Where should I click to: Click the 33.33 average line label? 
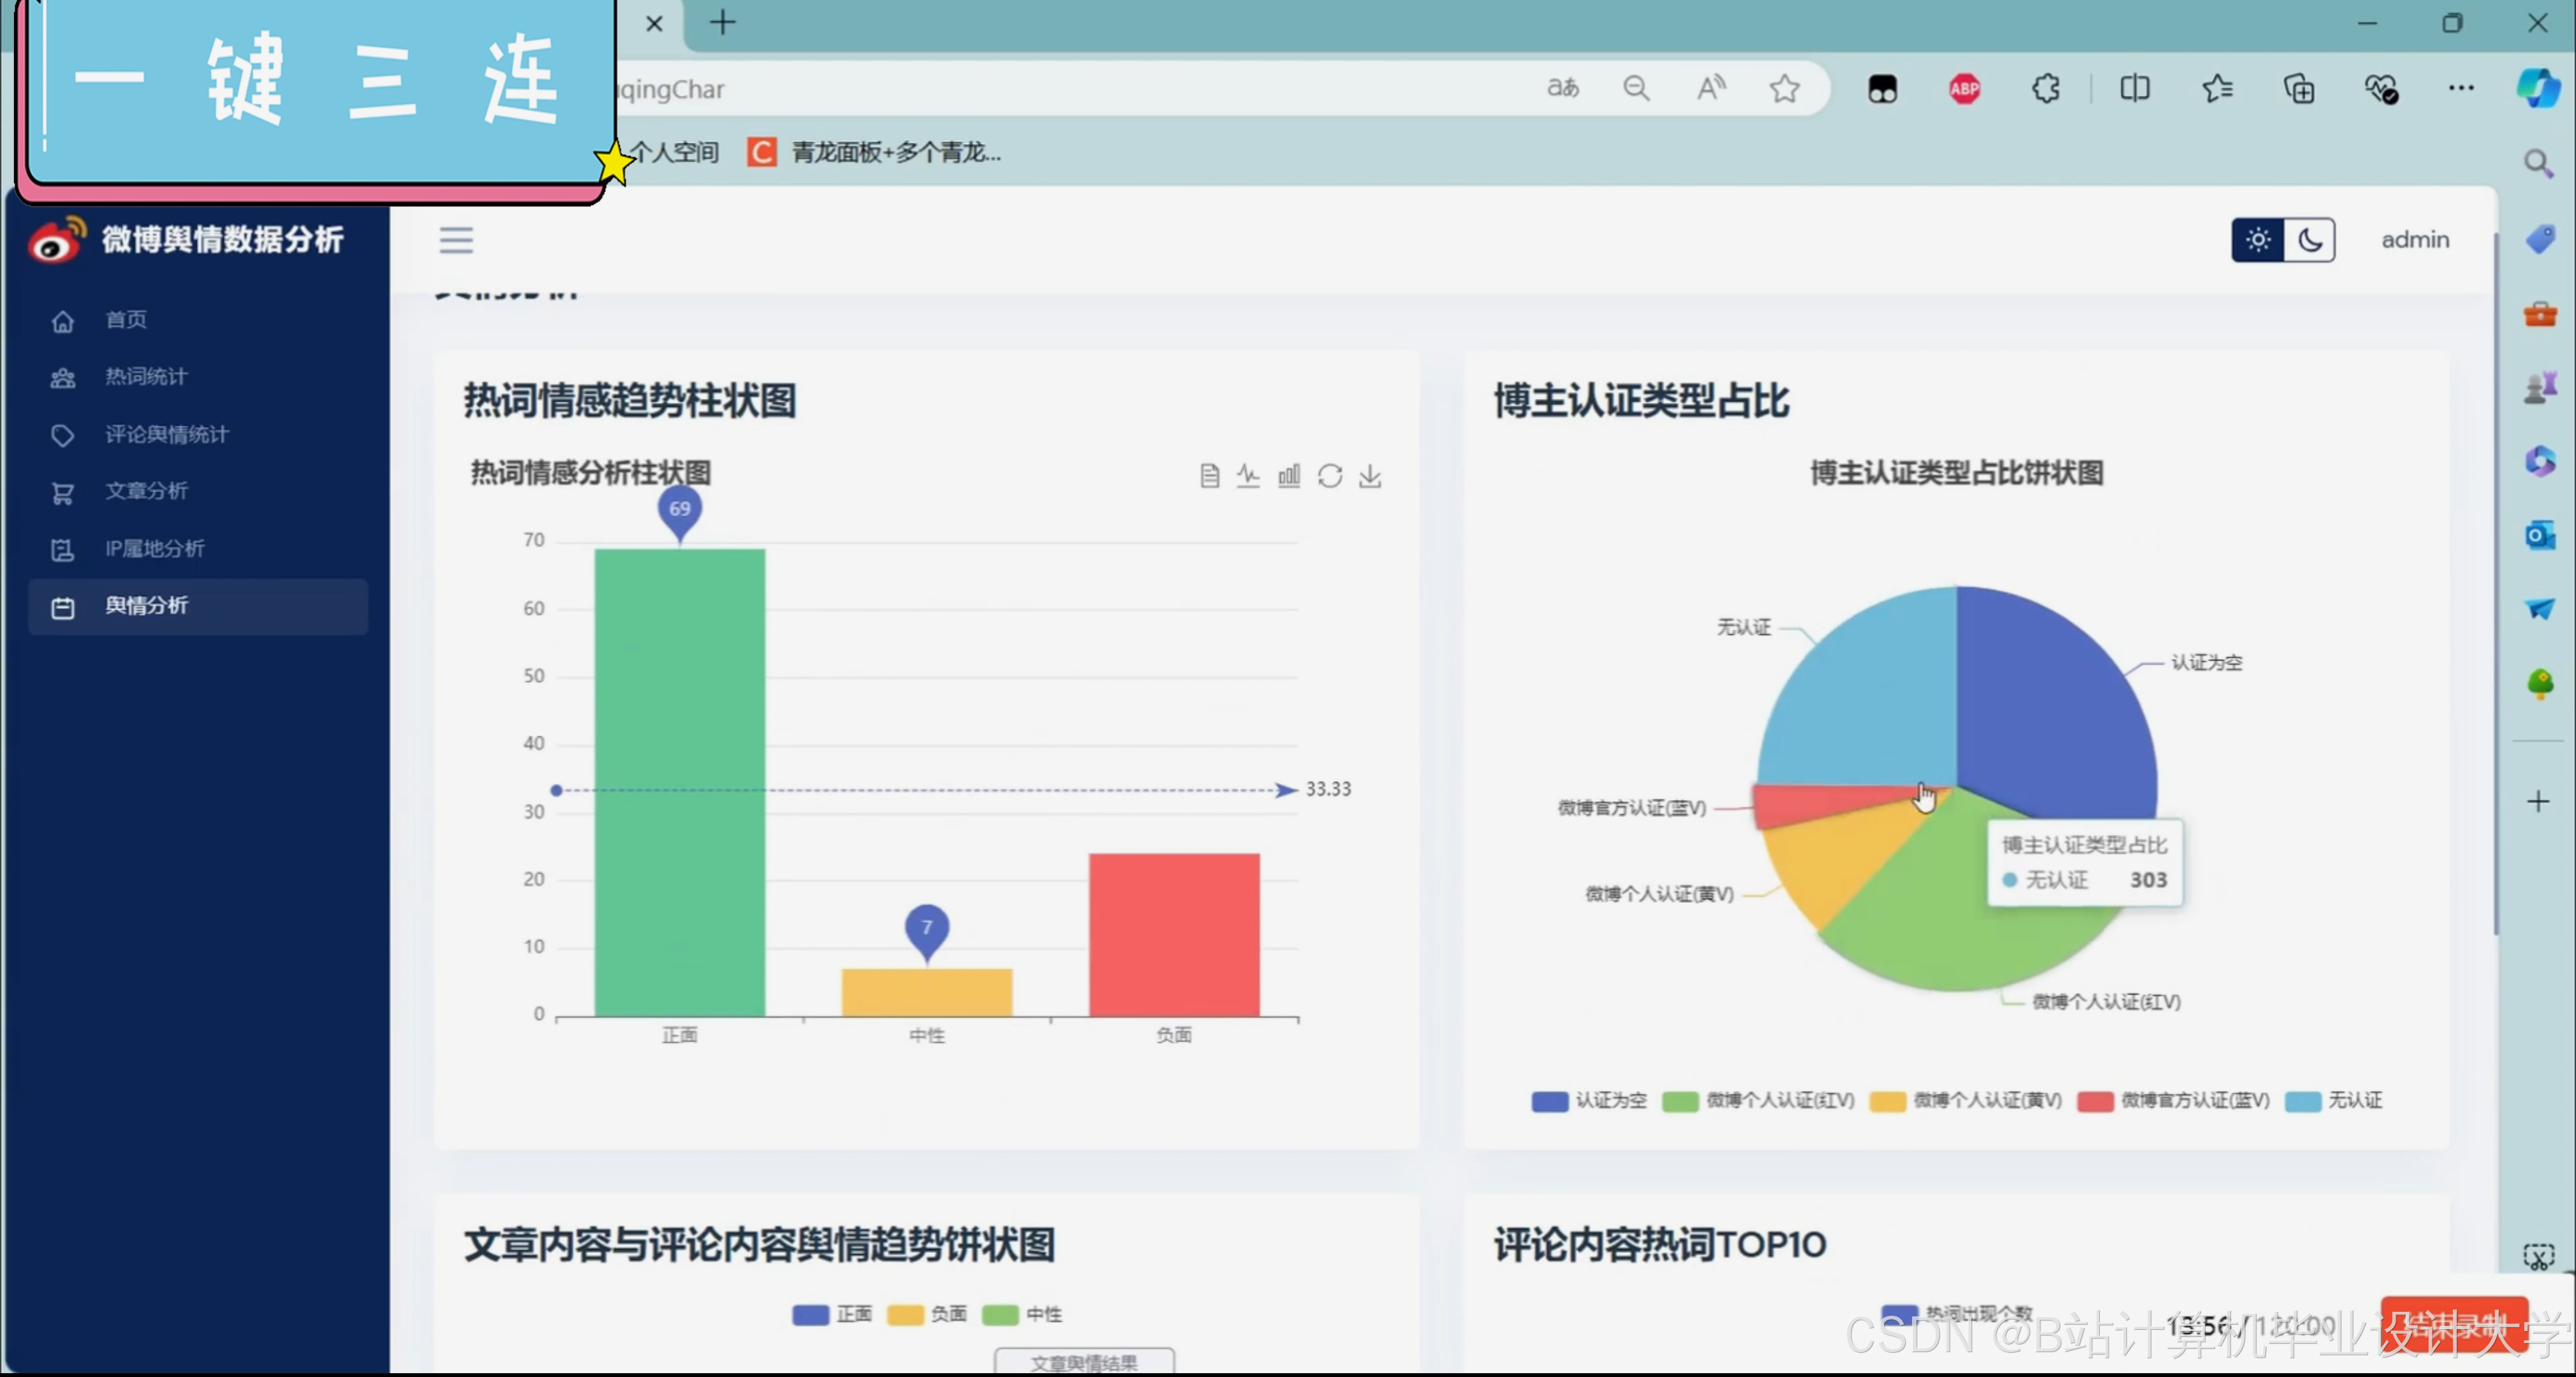[x=1328, y=790]
